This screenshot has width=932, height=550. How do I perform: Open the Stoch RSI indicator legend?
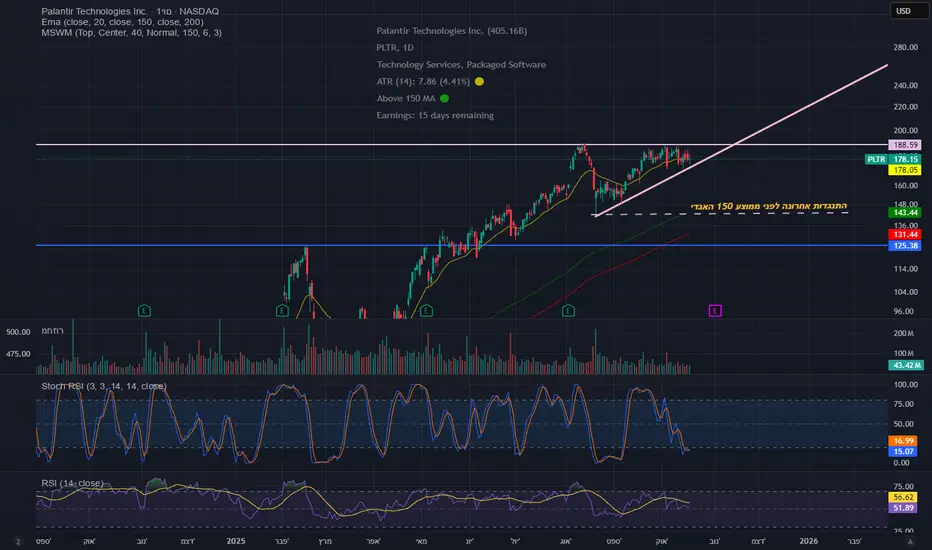pyautogui.click(x=104, y=386)
